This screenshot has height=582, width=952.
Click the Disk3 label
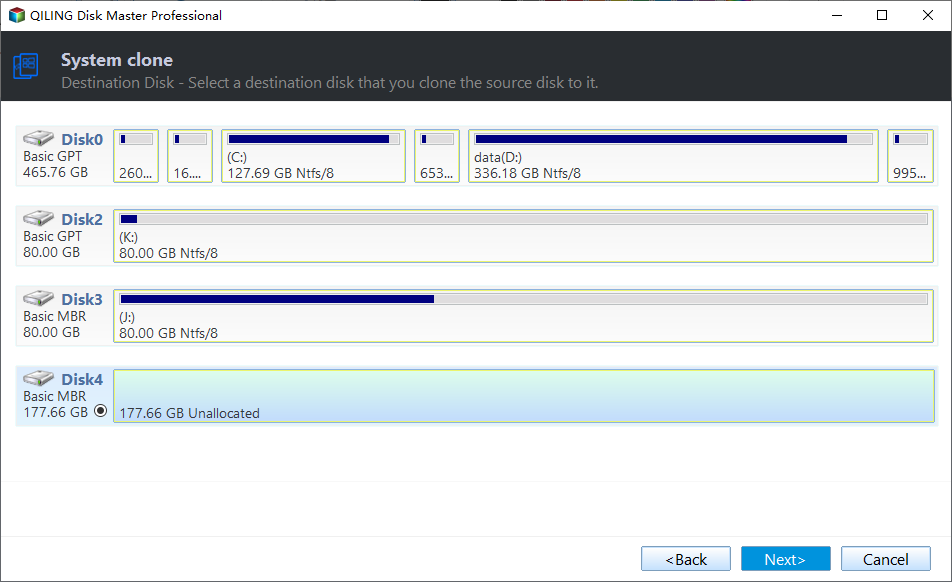tap(82, 300)
